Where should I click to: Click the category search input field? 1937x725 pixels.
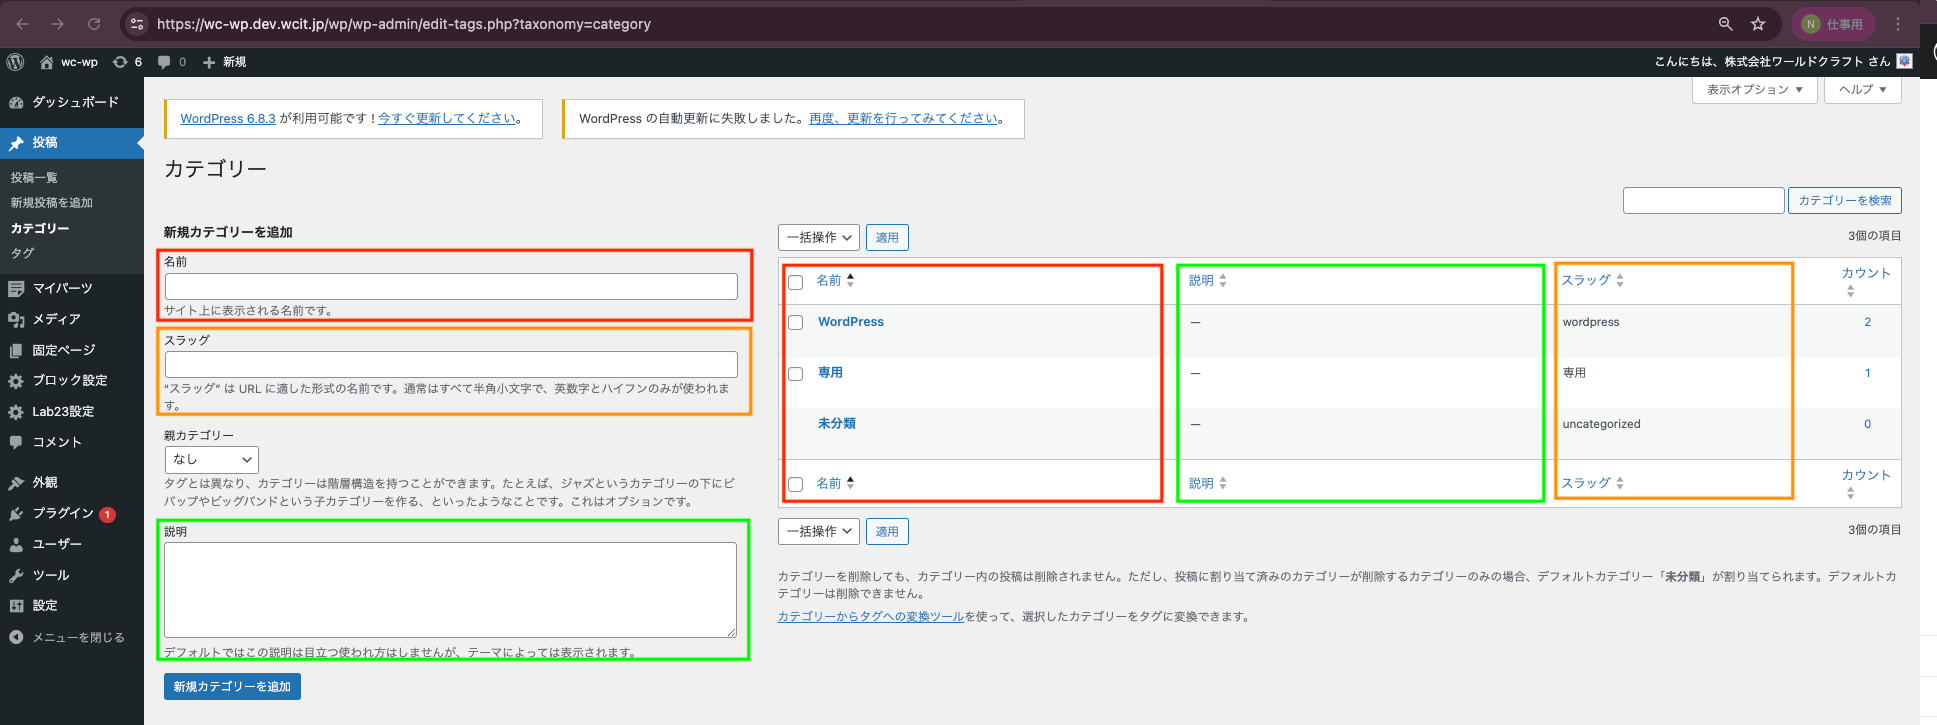(1703, 201)
